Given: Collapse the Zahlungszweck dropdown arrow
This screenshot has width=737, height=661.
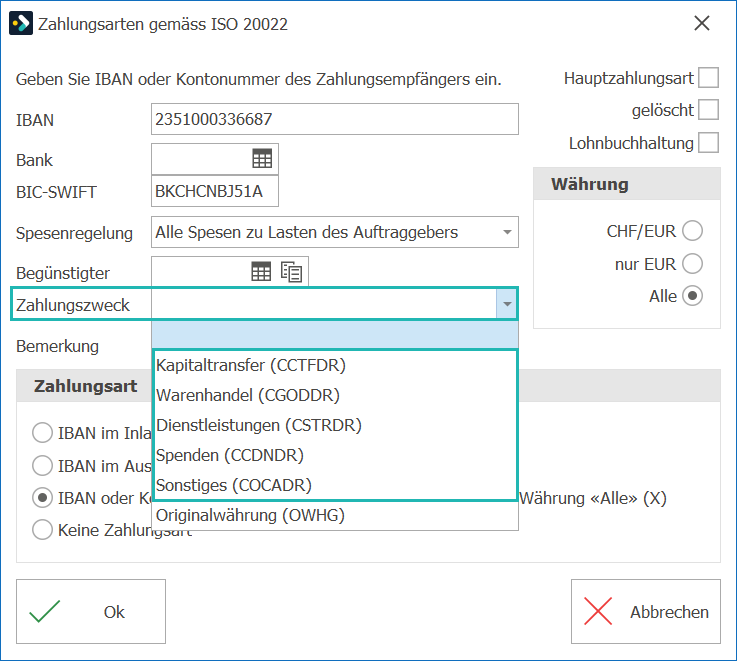Looking at the screenshot, I should [507, 304].
